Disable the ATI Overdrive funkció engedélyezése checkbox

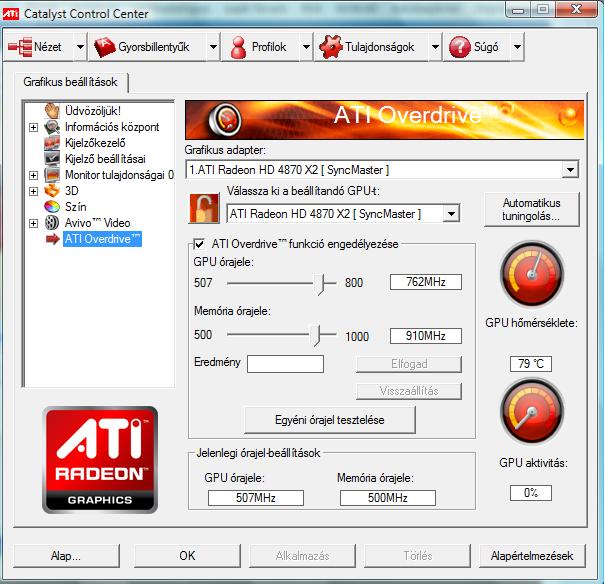(x=199, y=243)
